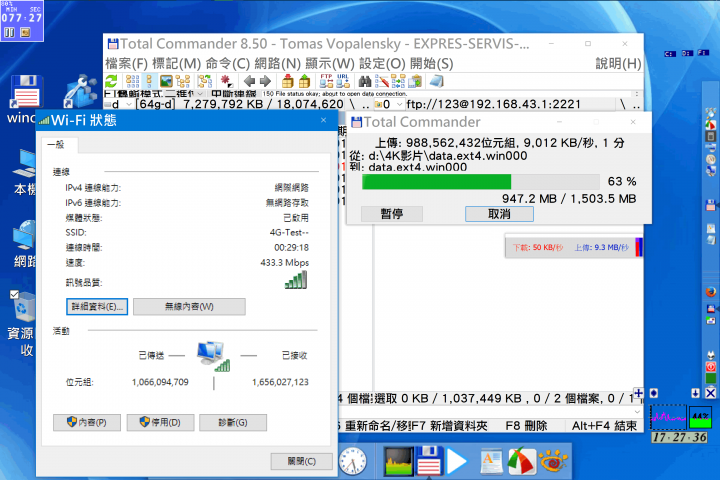Open the XnView eye icon in the dock
The height and width of the screenshot is (480, 720).
(x=553, y=461)
